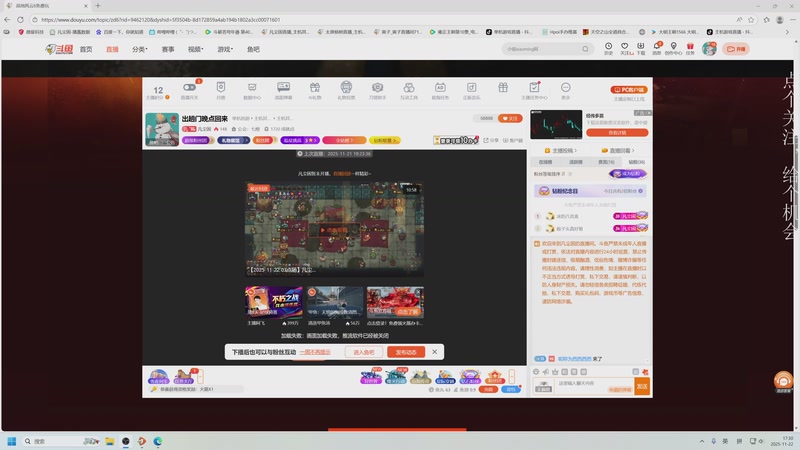Screen dimensions: 800x450
Task: Expand the 主播投稿 section
Action: click(561, 151)
